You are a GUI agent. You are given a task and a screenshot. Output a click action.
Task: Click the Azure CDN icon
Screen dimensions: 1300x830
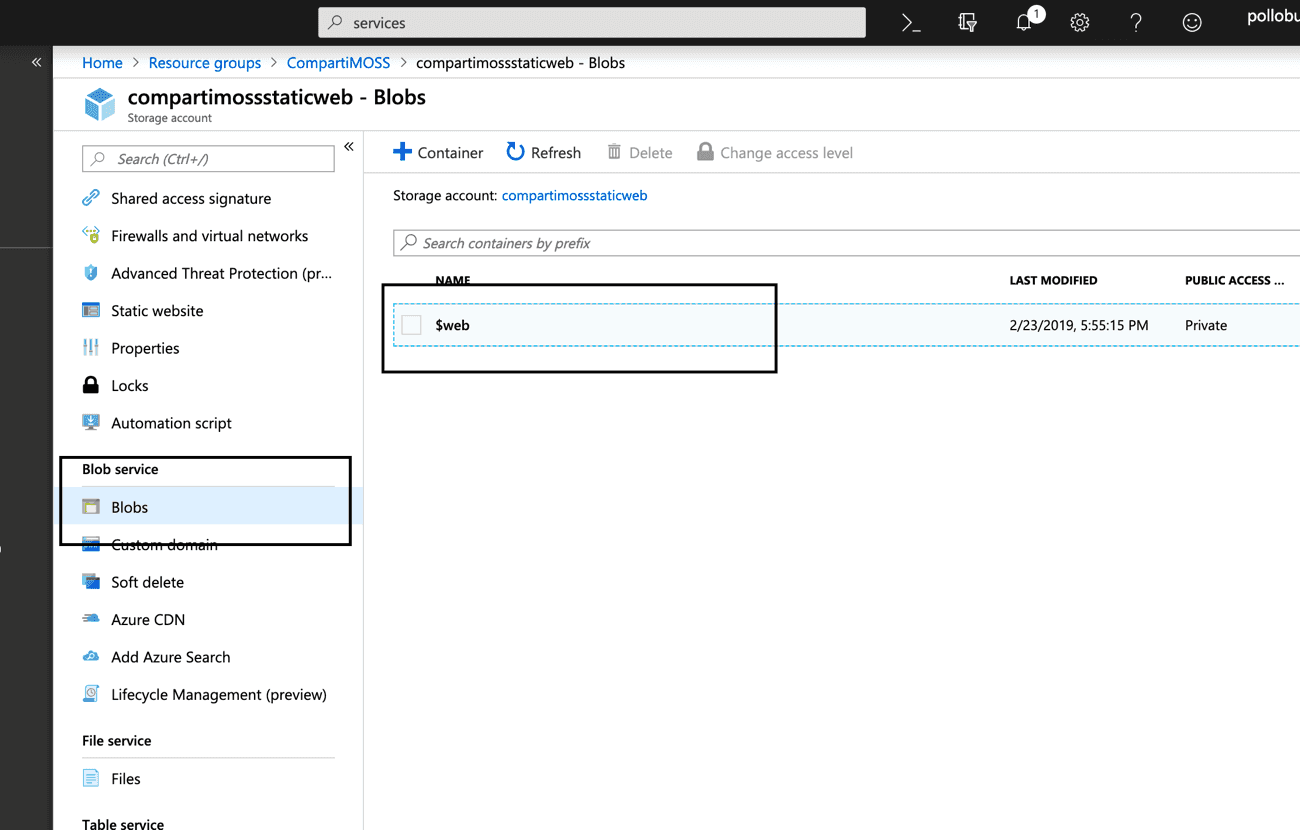tap(91, 619)
